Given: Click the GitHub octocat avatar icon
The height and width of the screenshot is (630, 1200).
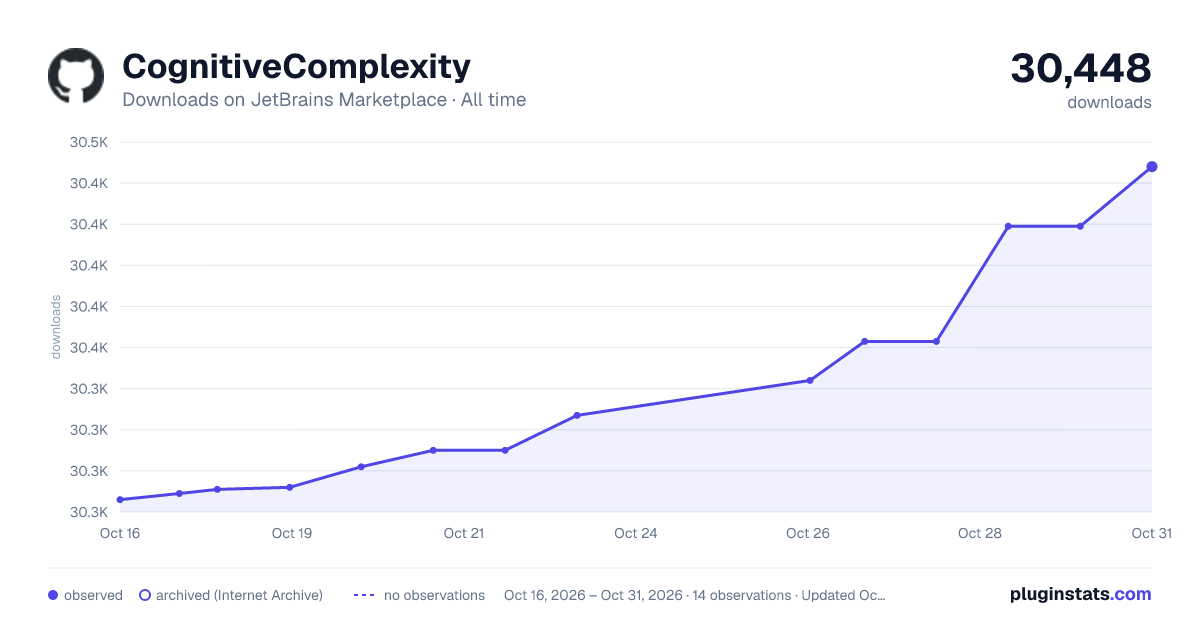Looking at the screenshot, I should (76, 76).
